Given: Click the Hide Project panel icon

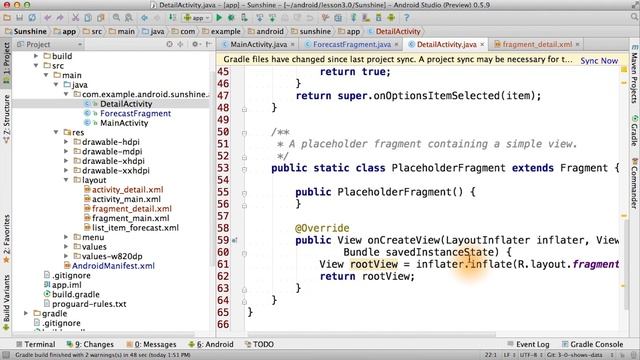Looking at the screenshot, I should click(x=209, y=44).
